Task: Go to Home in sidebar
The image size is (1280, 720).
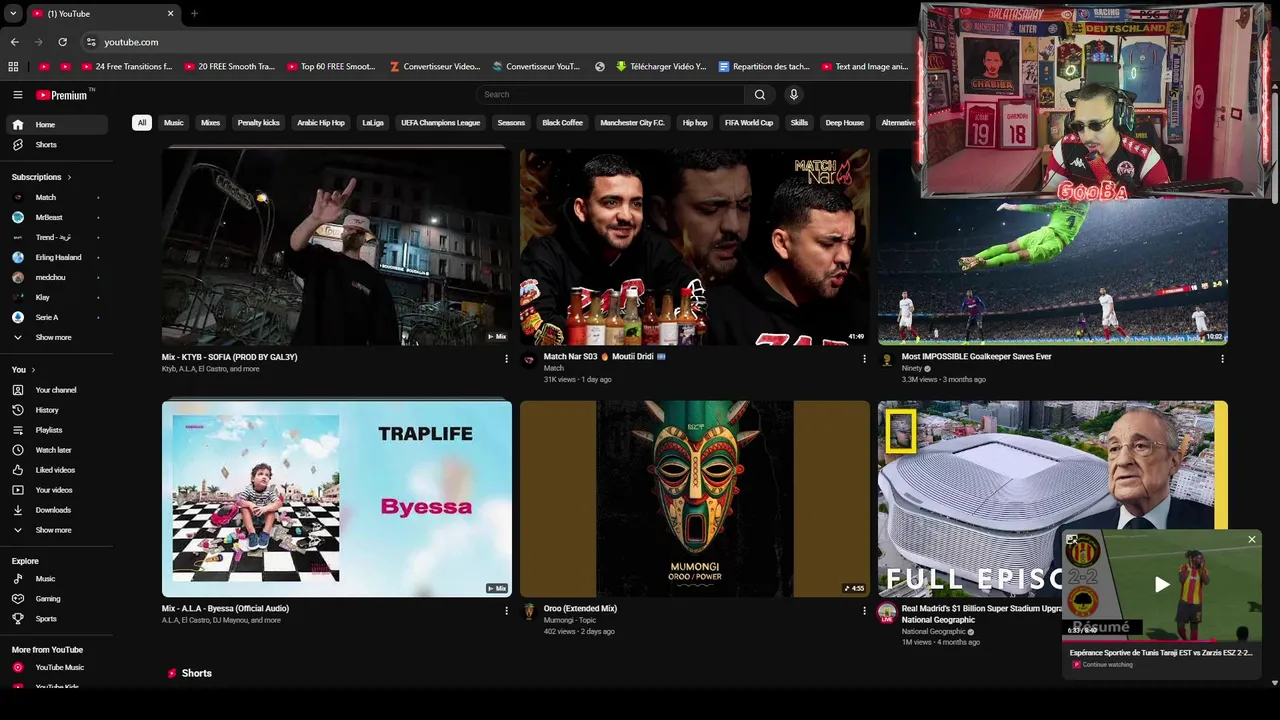Action: pyautogui.click(x=58, y=125)
